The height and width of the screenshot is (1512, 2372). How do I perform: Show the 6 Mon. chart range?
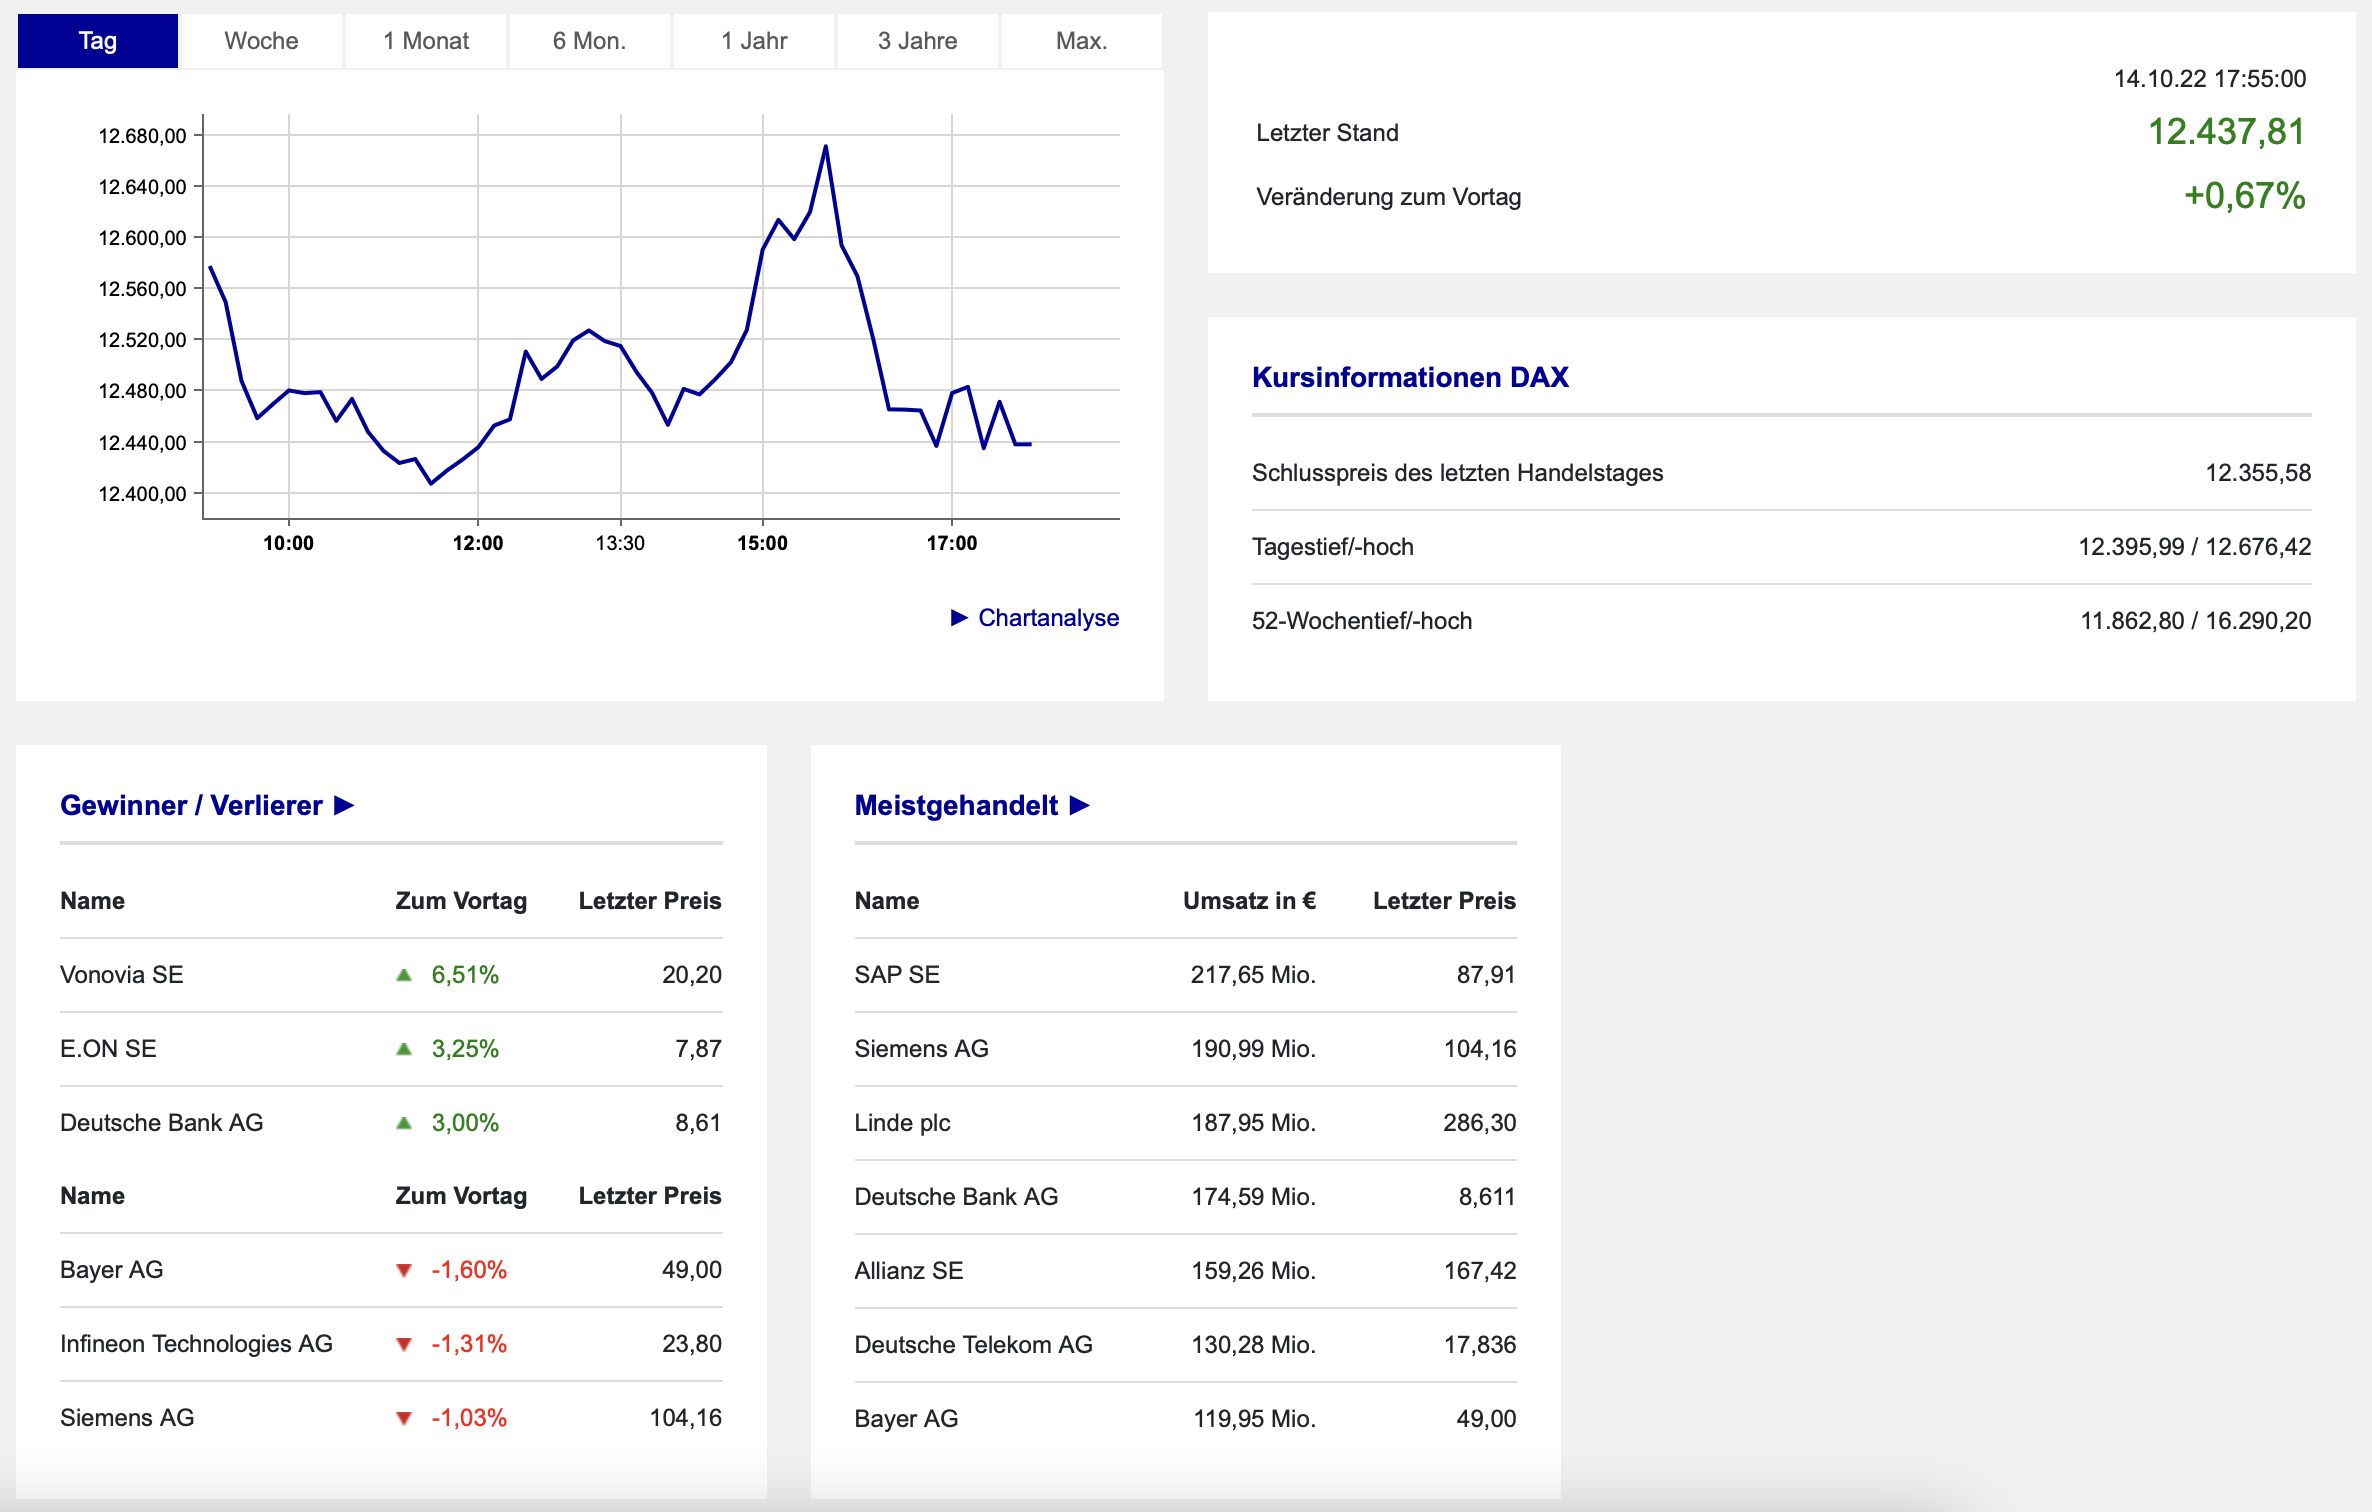coord(589,41)
